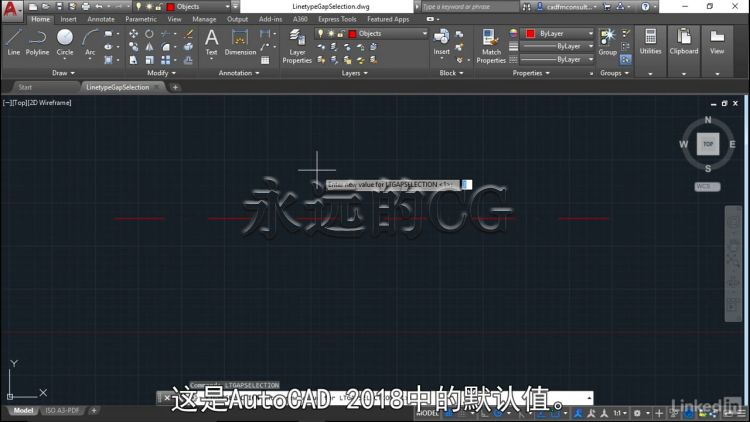750x422 pixels.
Task: Toggle the layer on/off lightbulb in Layers panel
Action: 320,33
